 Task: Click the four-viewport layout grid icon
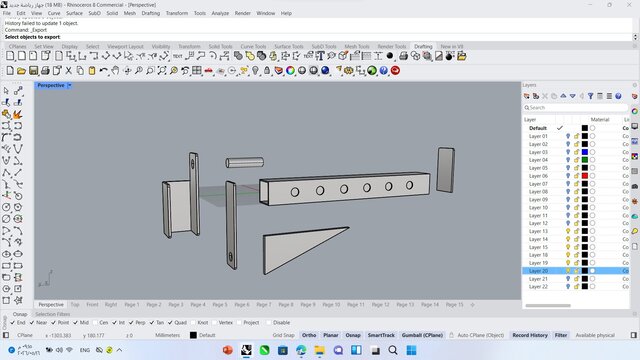(x=197, y=71)
